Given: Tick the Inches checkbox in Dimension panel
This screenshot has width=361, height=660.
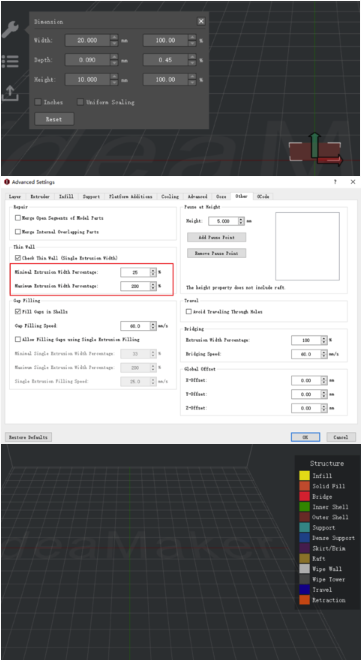Looking at the screenshot, I should pyautogui.click(x=38, y=102).
